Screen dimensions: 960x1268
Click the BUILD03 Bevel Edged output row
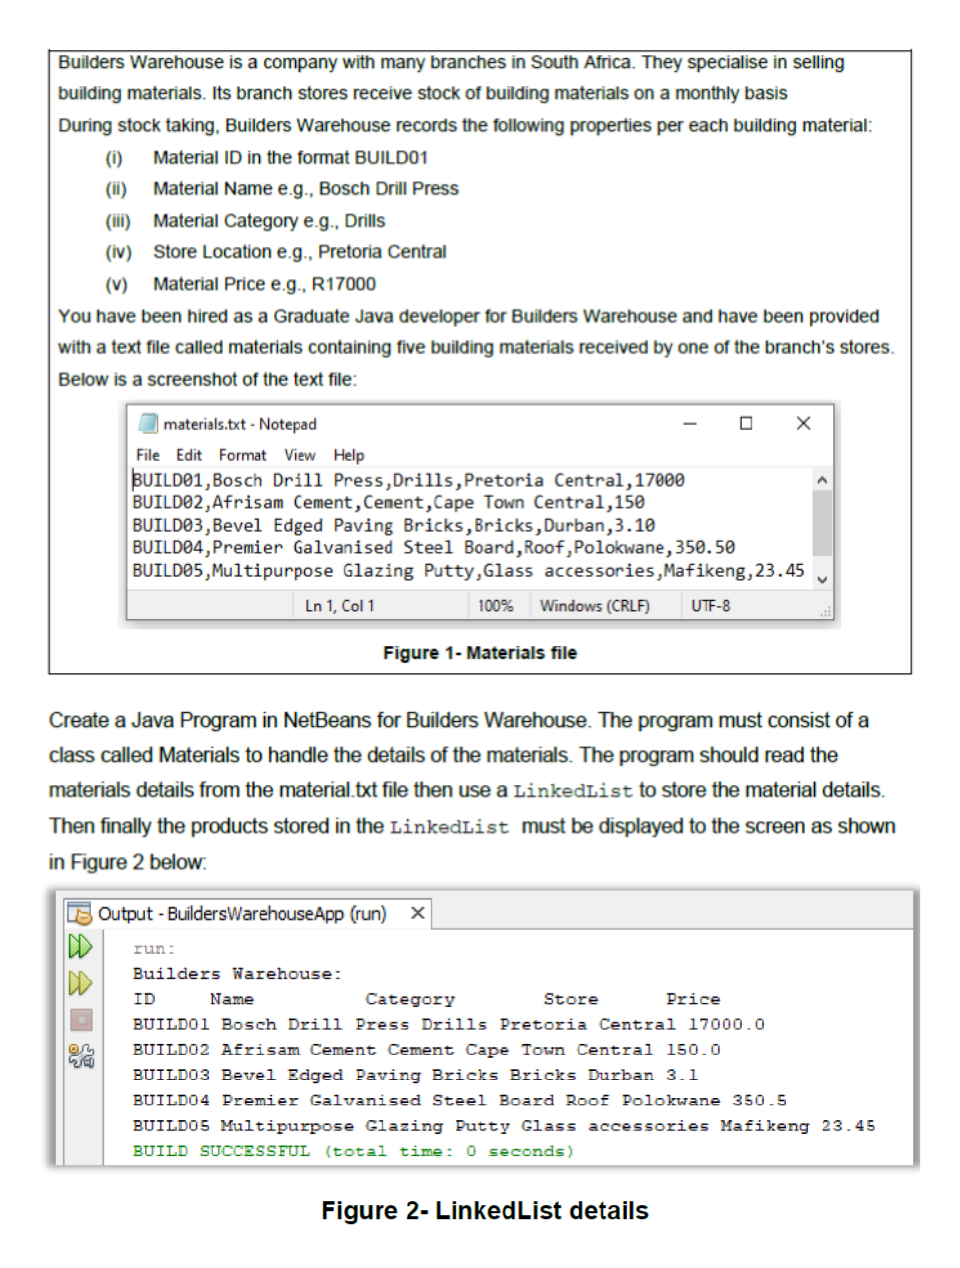416,1075
